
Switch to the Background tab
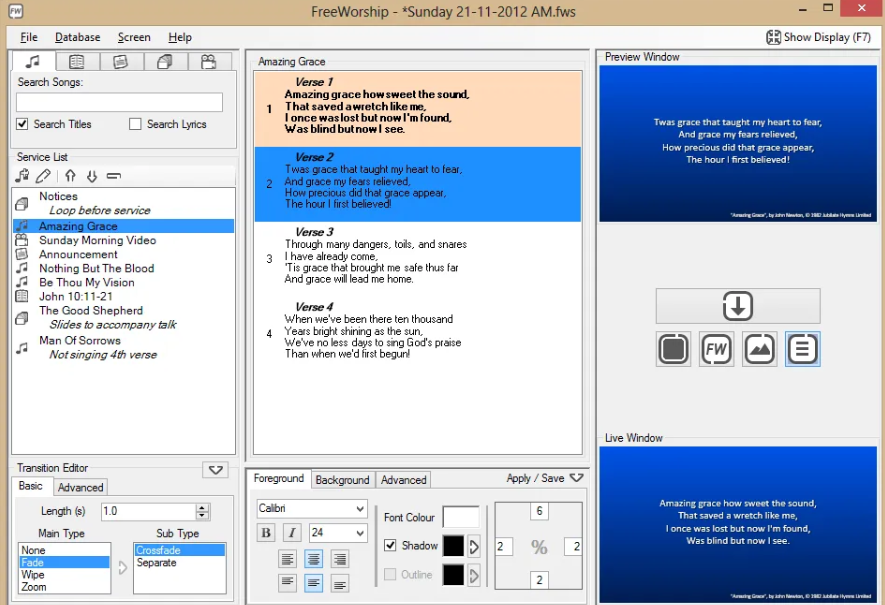342,480
